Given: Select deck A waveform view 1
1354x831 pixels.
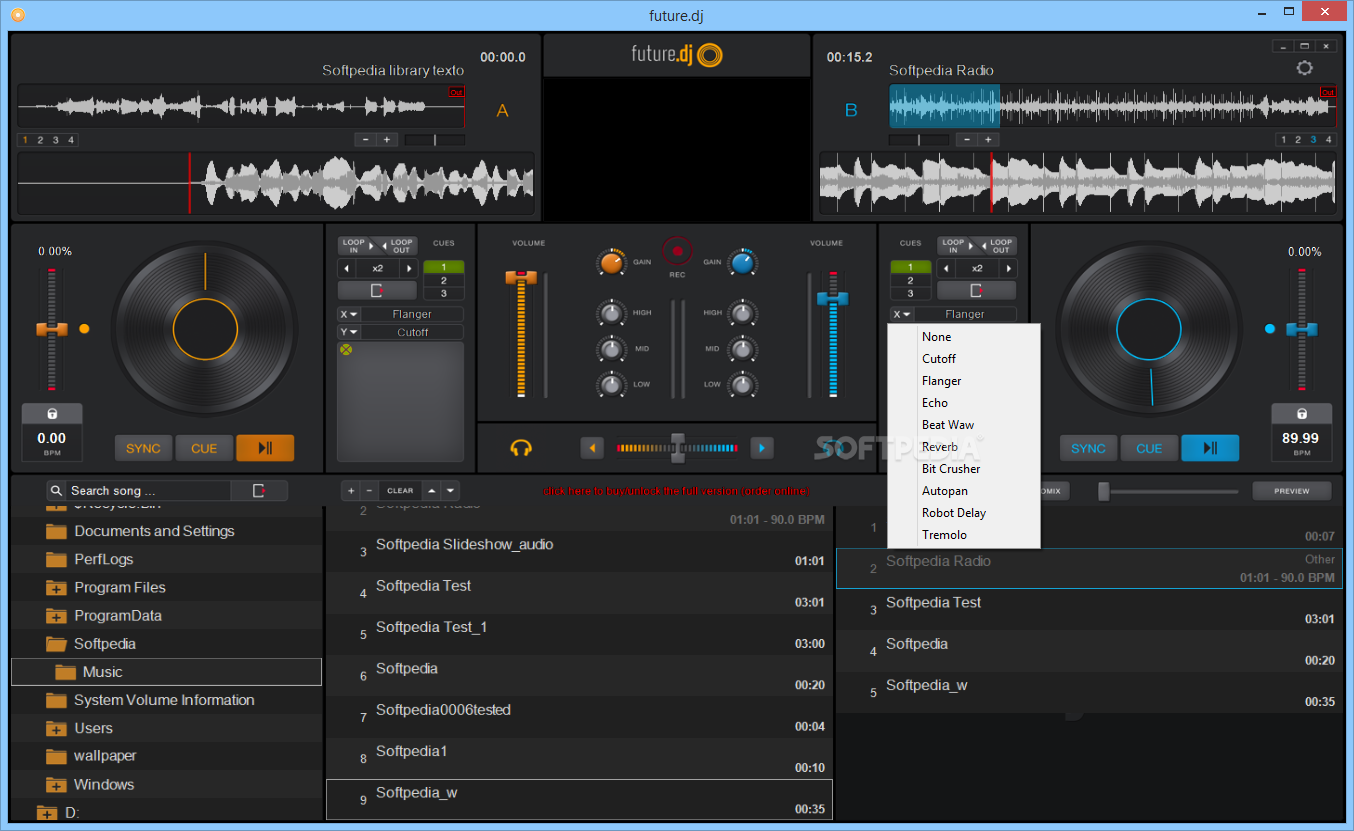Looking at the screenshot, I should [x=25, y=140].
